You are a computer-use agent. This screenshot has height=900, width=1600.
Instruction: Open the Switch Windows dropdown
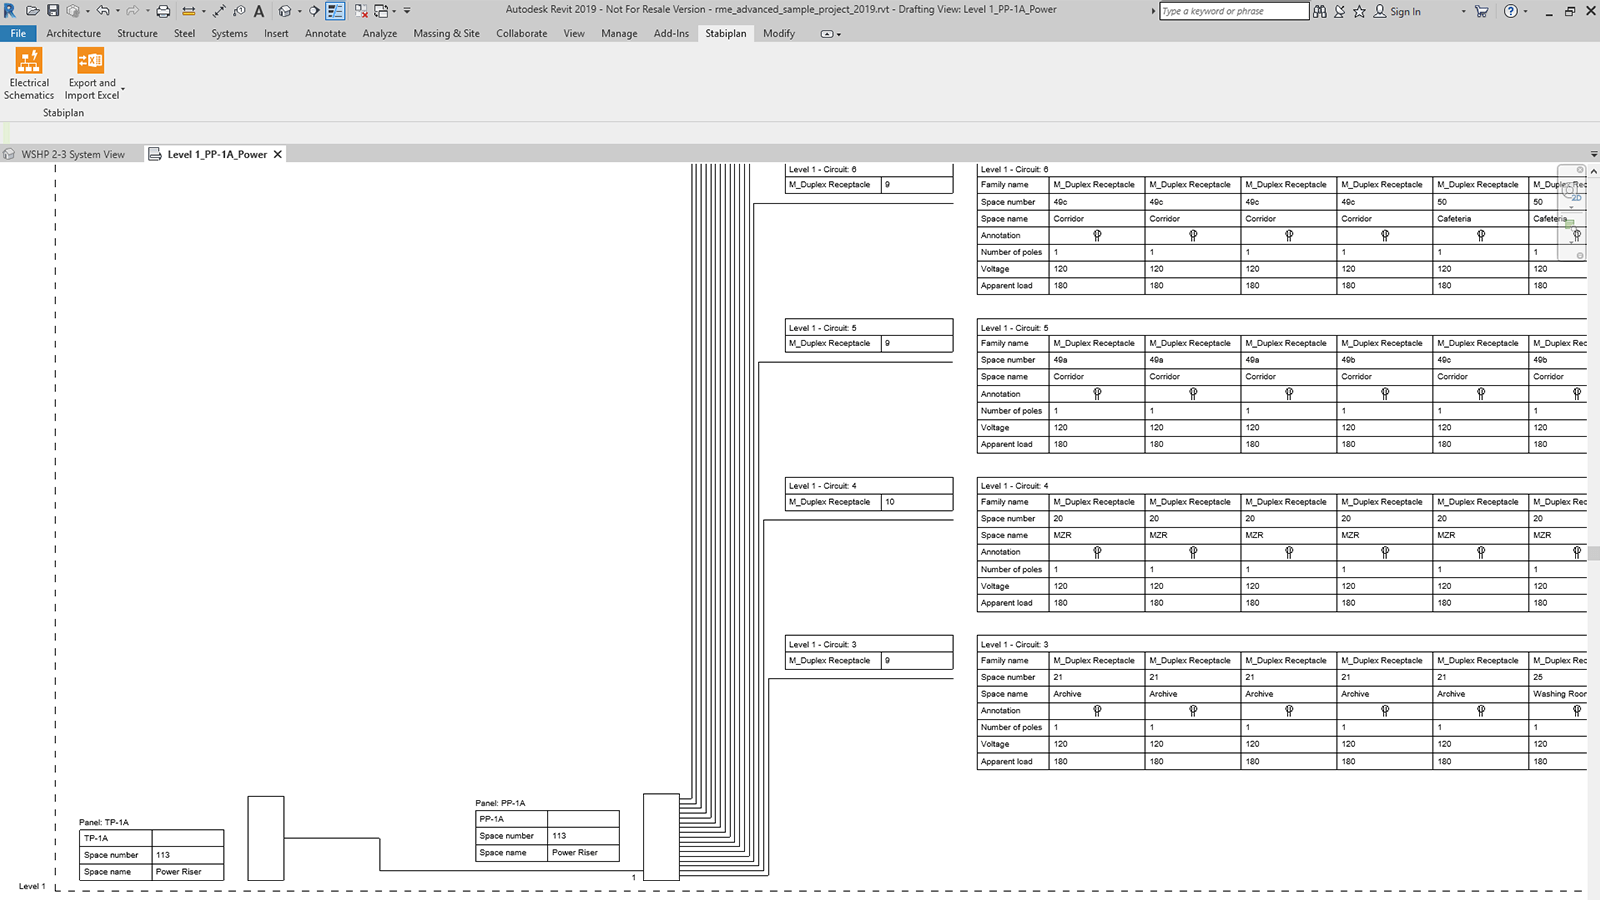coord(393,11)
